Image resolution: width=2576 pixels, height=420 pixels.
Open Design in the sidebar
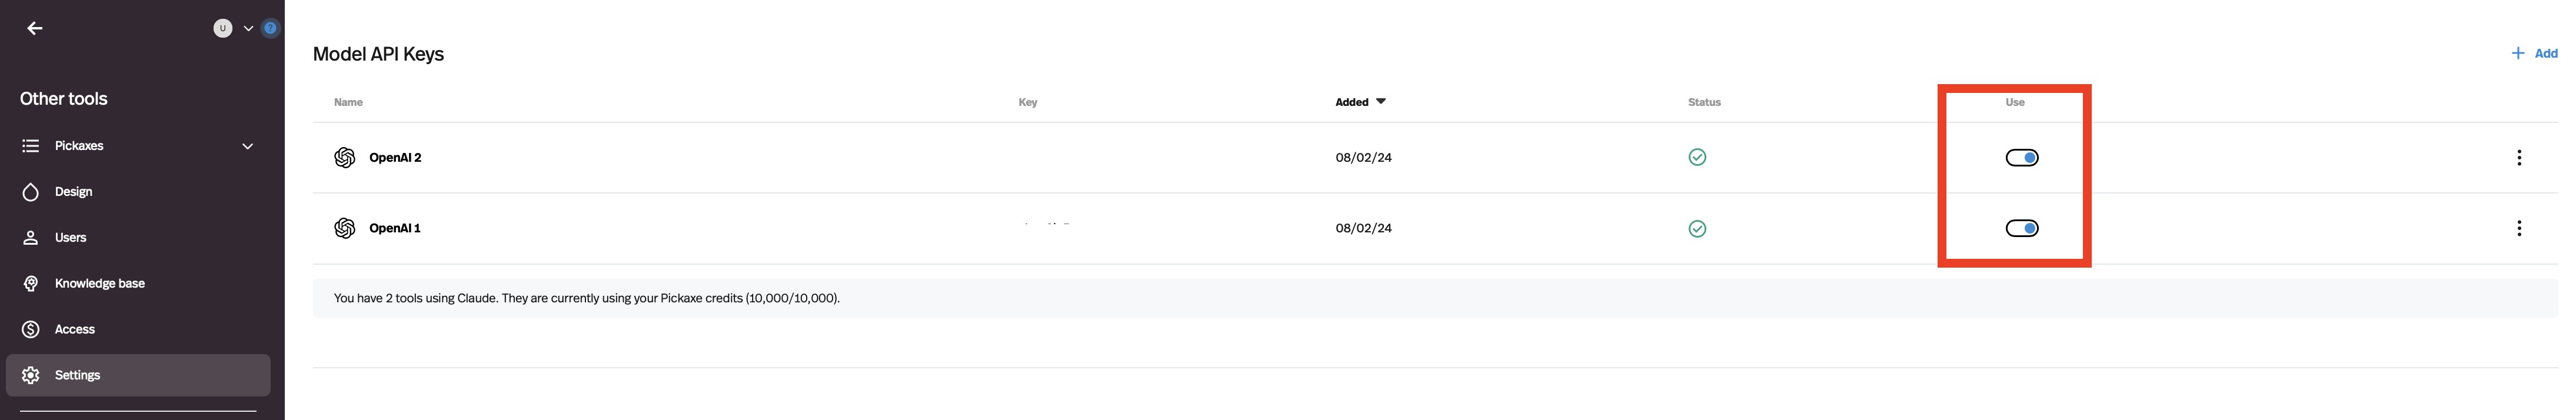click(x=73, y=192)
